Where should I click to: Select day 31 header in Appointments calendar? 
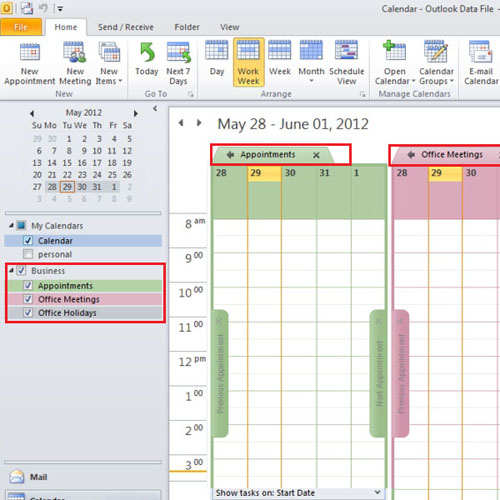click(333, 173)
